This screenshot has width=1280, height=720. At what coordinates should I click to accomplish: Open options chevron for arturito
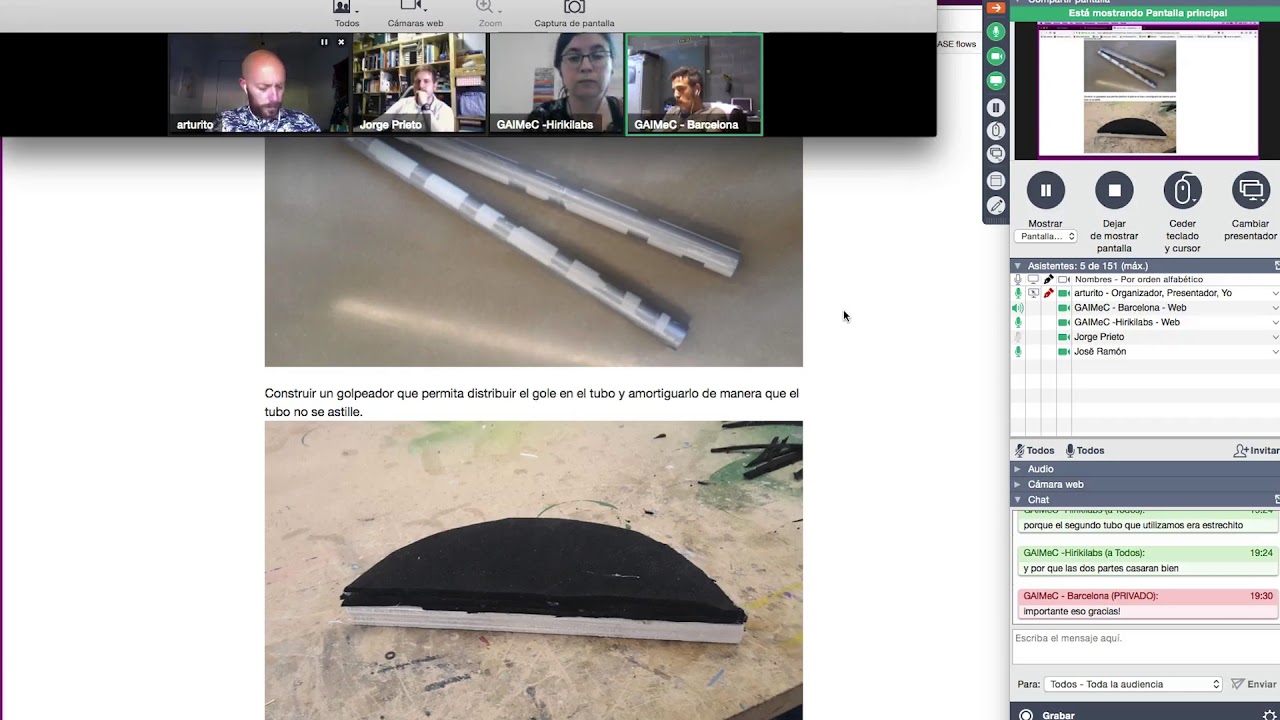pos(1275,293)
